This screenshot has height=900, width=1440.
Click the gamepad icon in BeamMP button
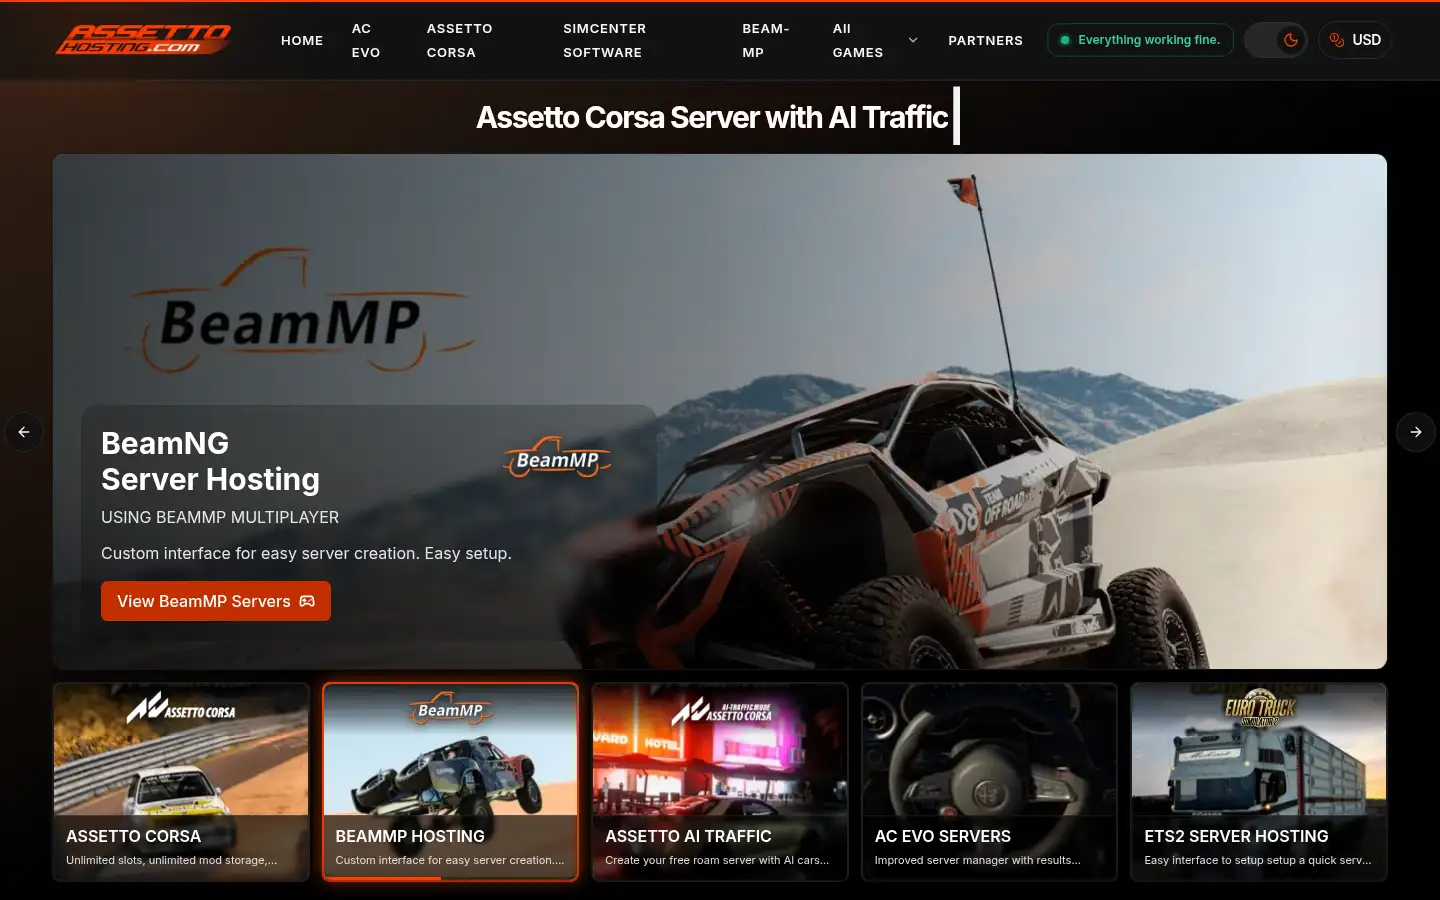(x=307, y=601)
